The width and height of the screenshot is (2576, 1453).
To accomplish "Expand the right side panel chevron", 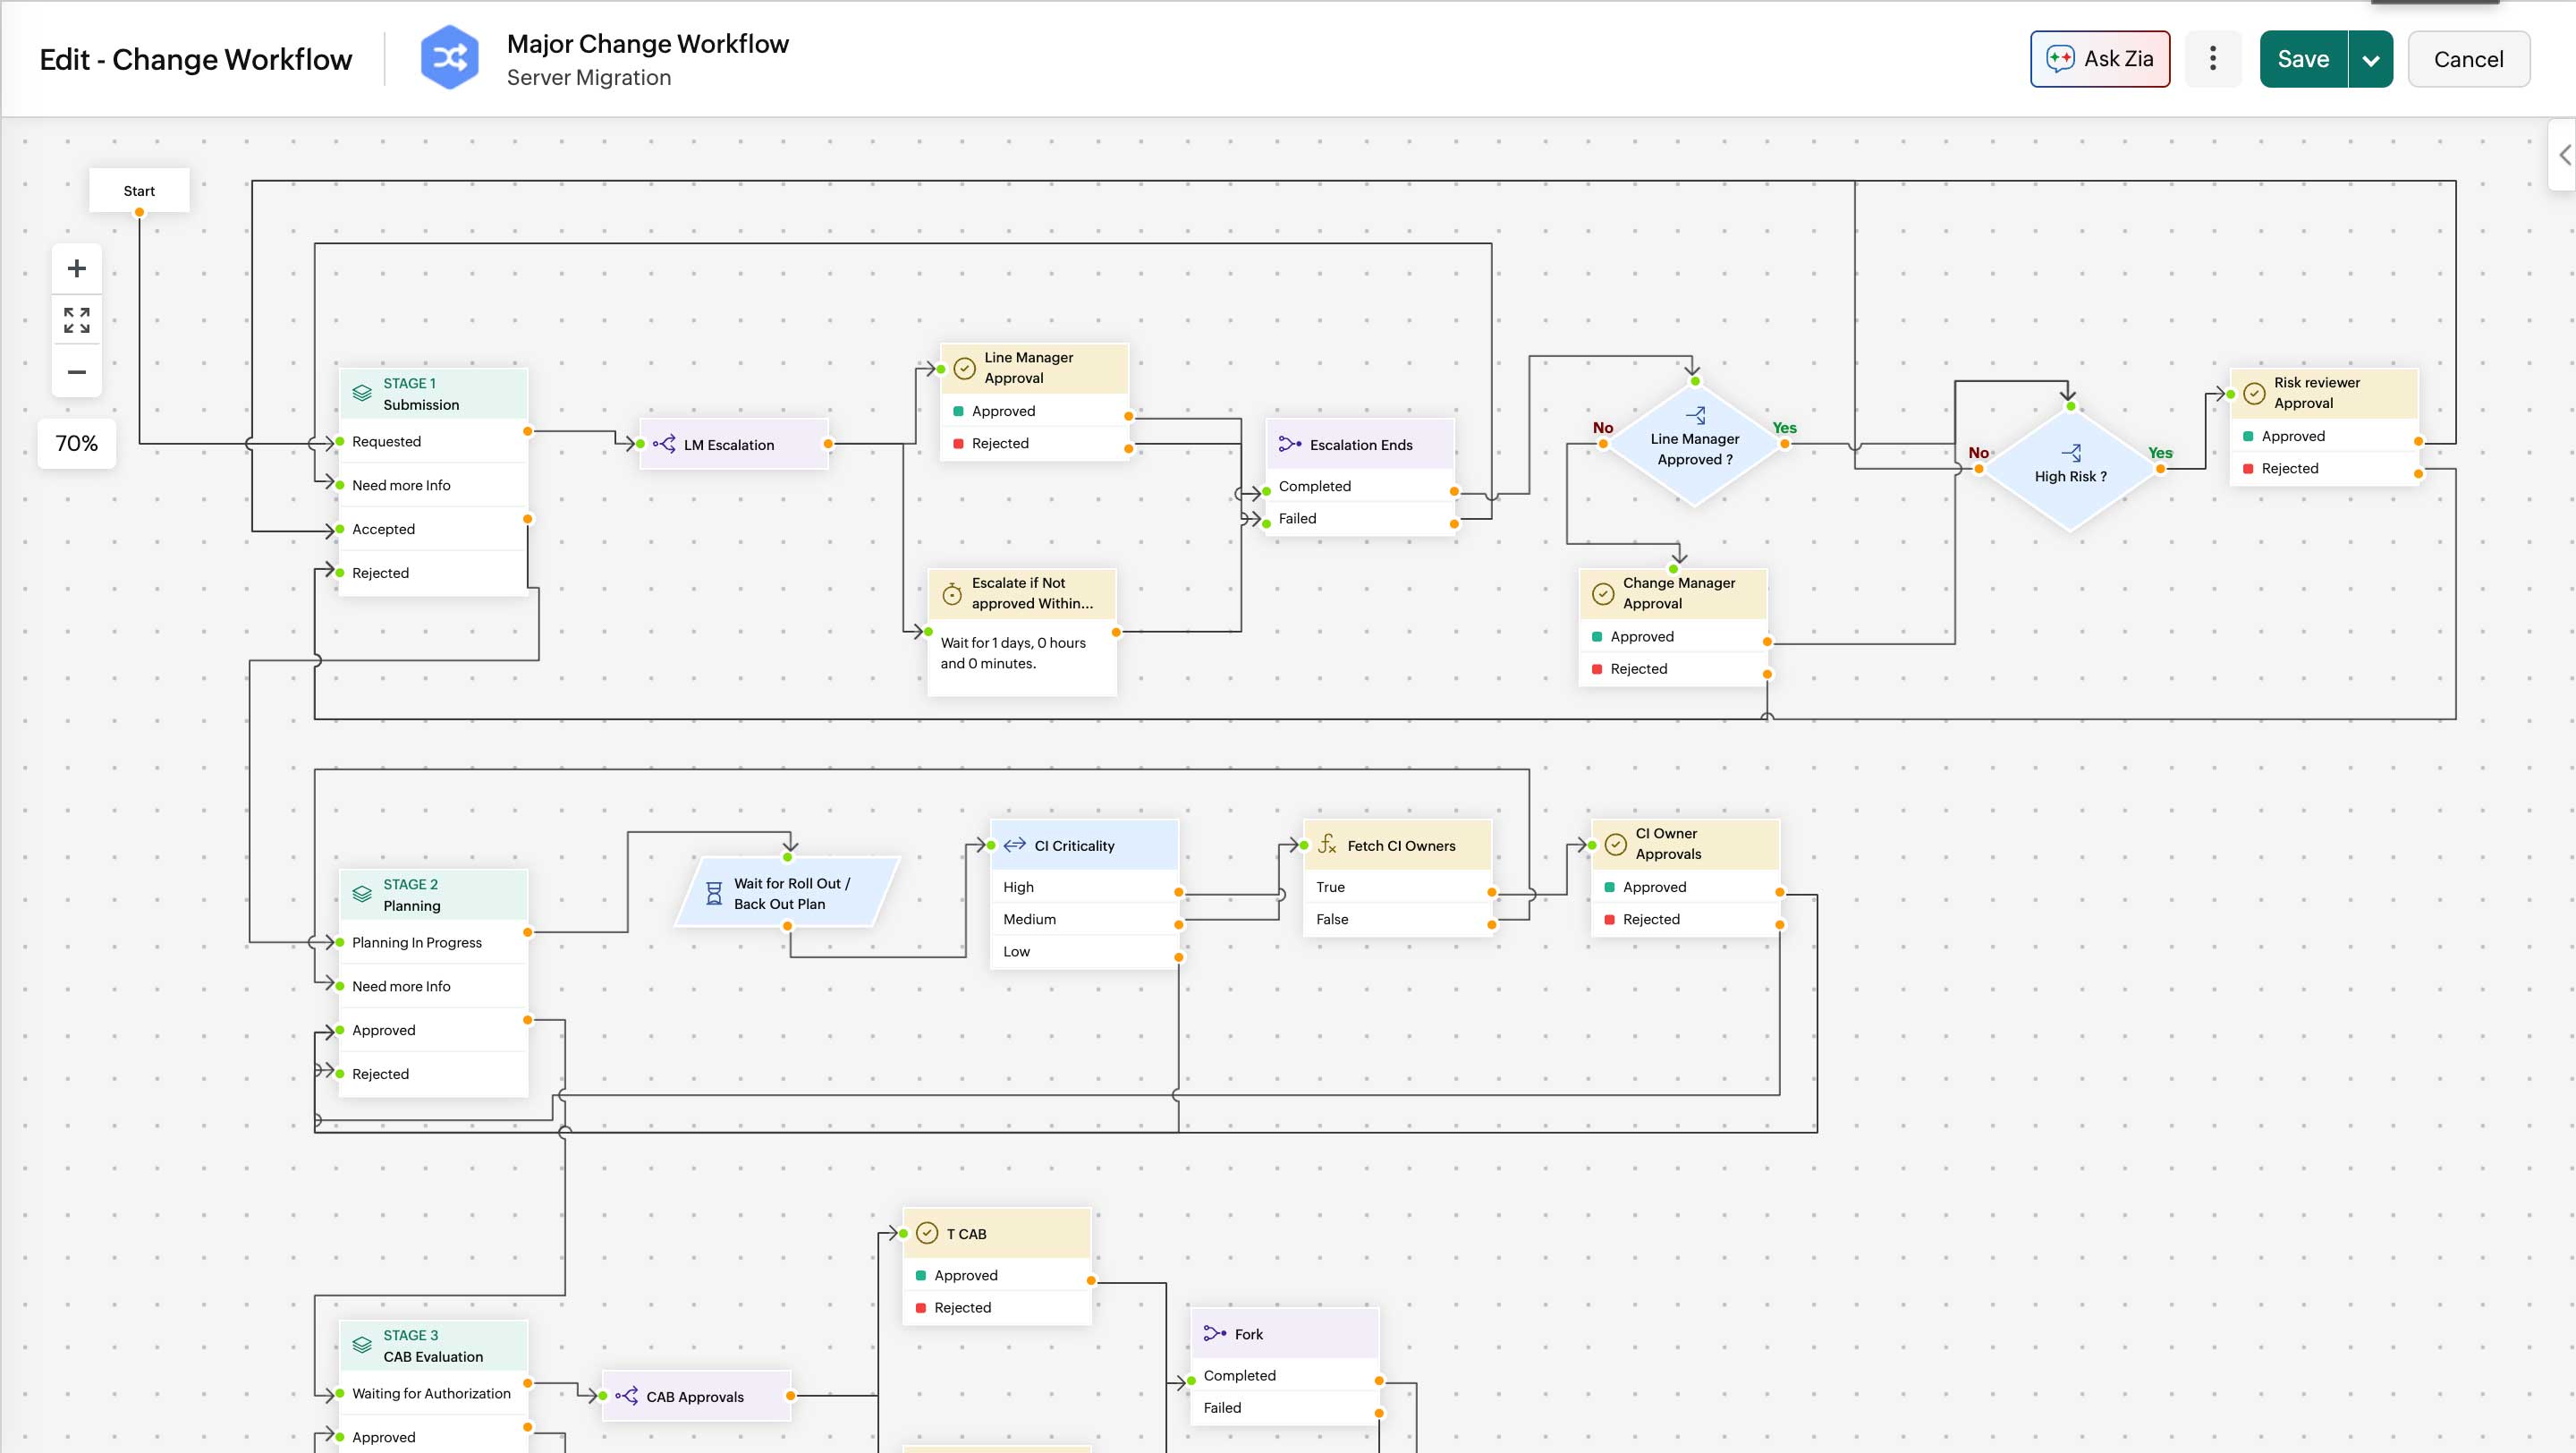I will (x=2564, y=154).
